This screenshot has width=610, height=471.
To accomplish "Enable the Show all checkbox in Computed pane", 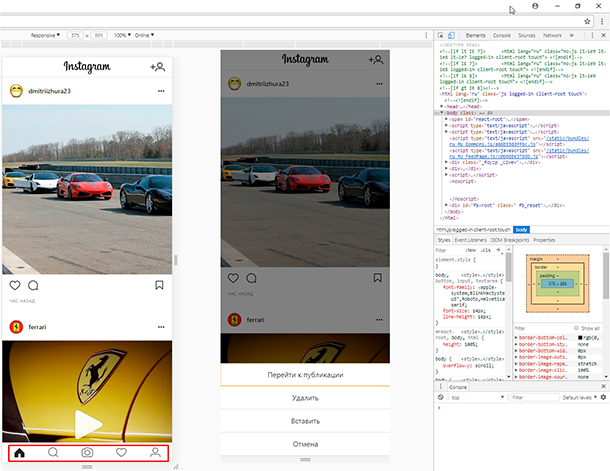I will click(x=576, y=328).
